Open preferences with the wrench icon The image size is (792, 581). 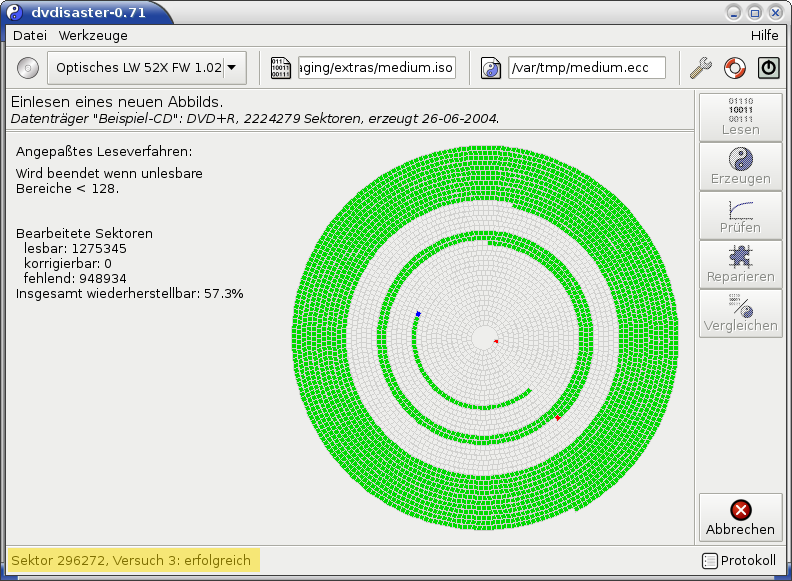[x=701, y=68]
